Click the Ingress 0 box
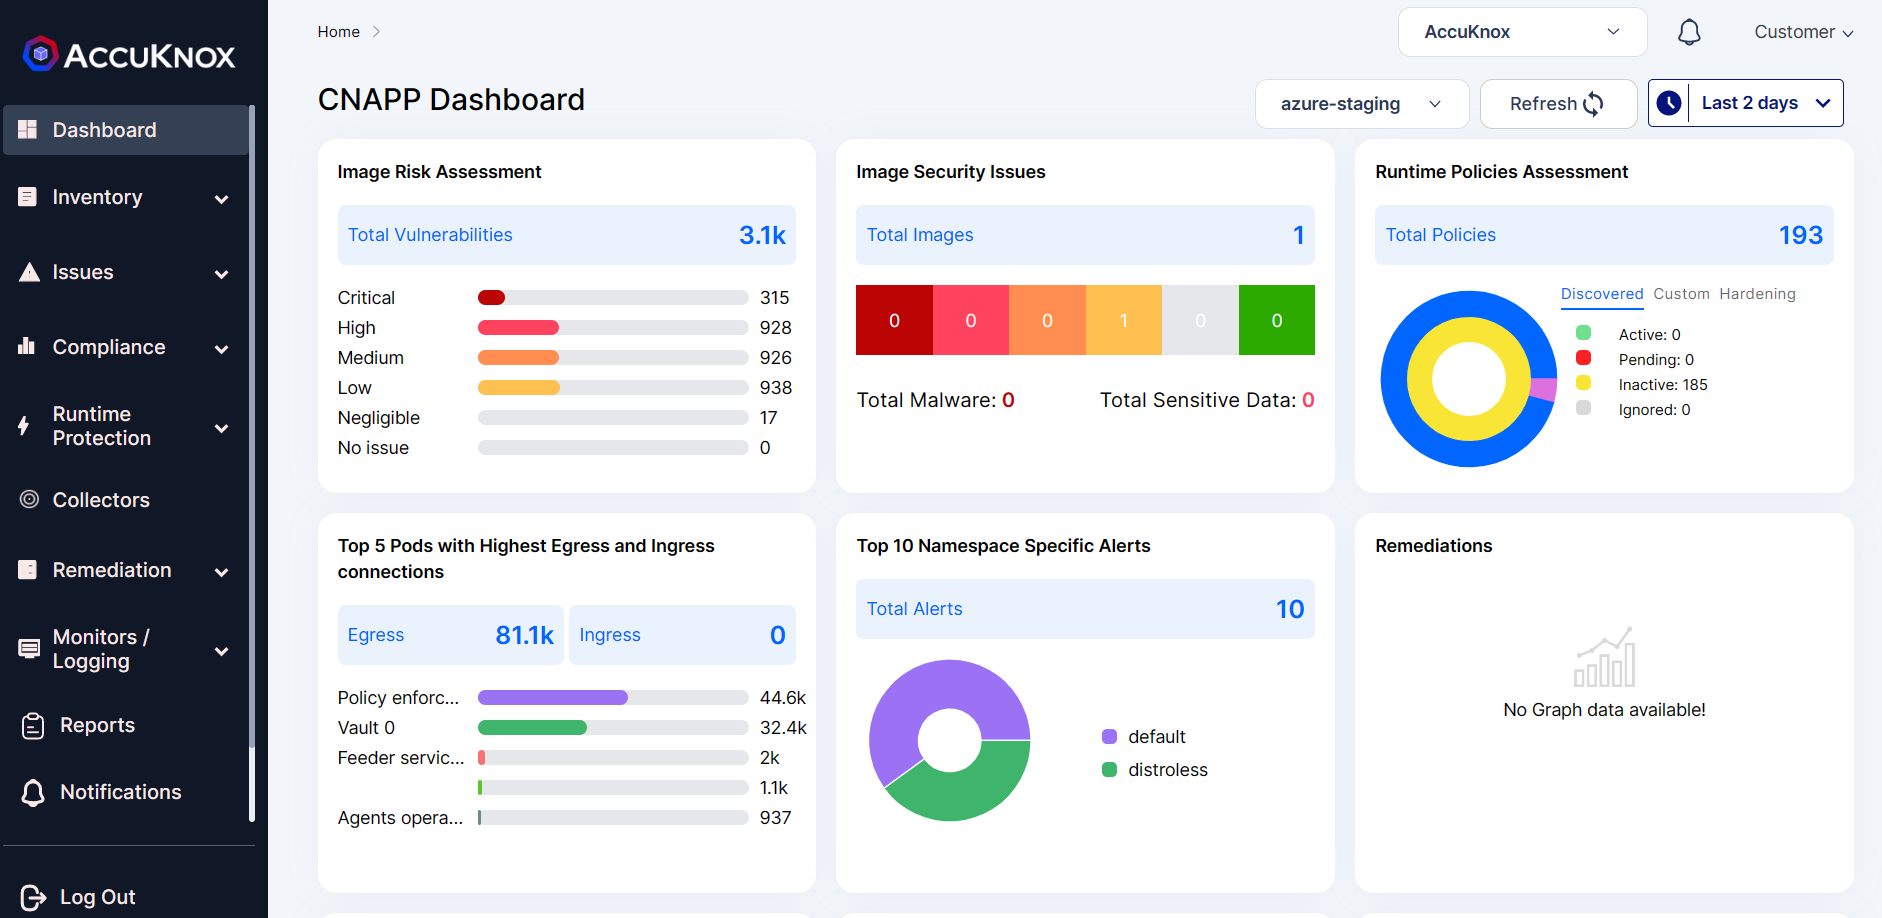1882x918 pixels. (x=682, y=635)
